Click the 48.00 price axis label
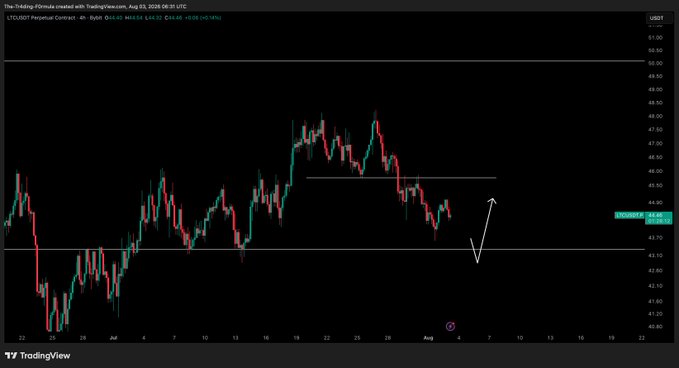679x368 pixels. point(655,116)
